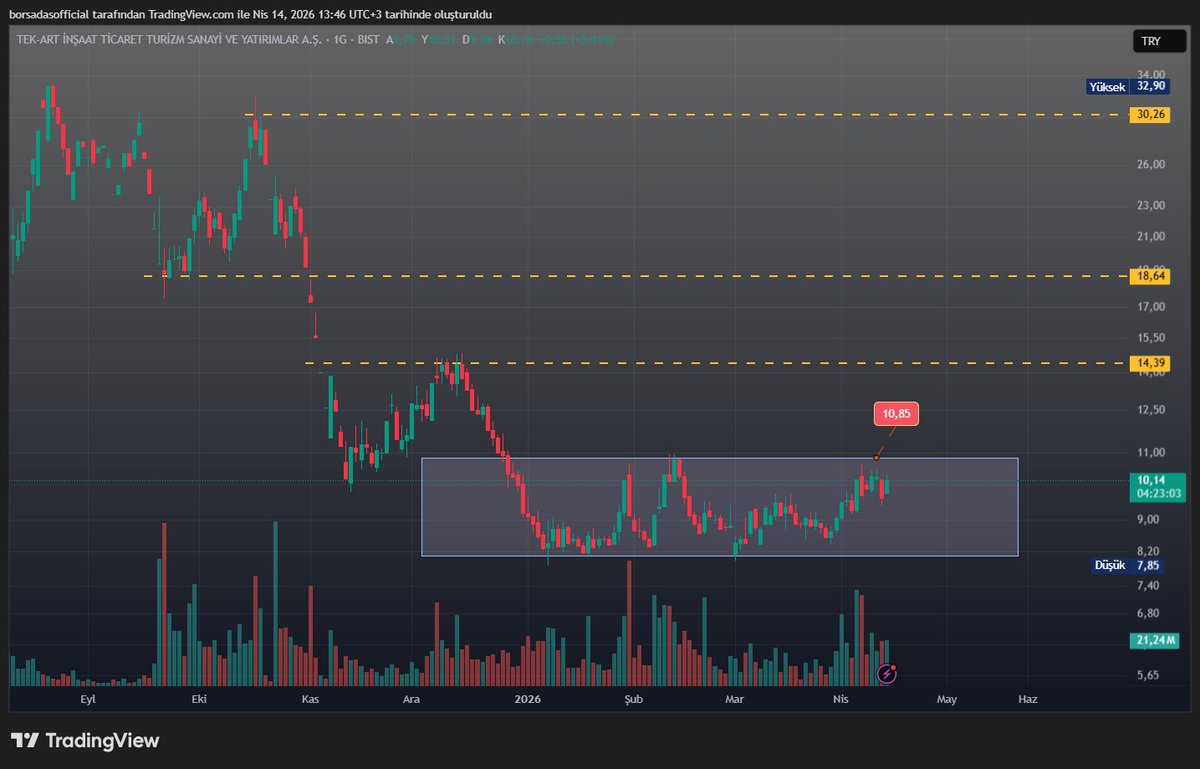Click the 23,00 price axis value
Screen dimensions: 1200x769
click(1151, 205)
